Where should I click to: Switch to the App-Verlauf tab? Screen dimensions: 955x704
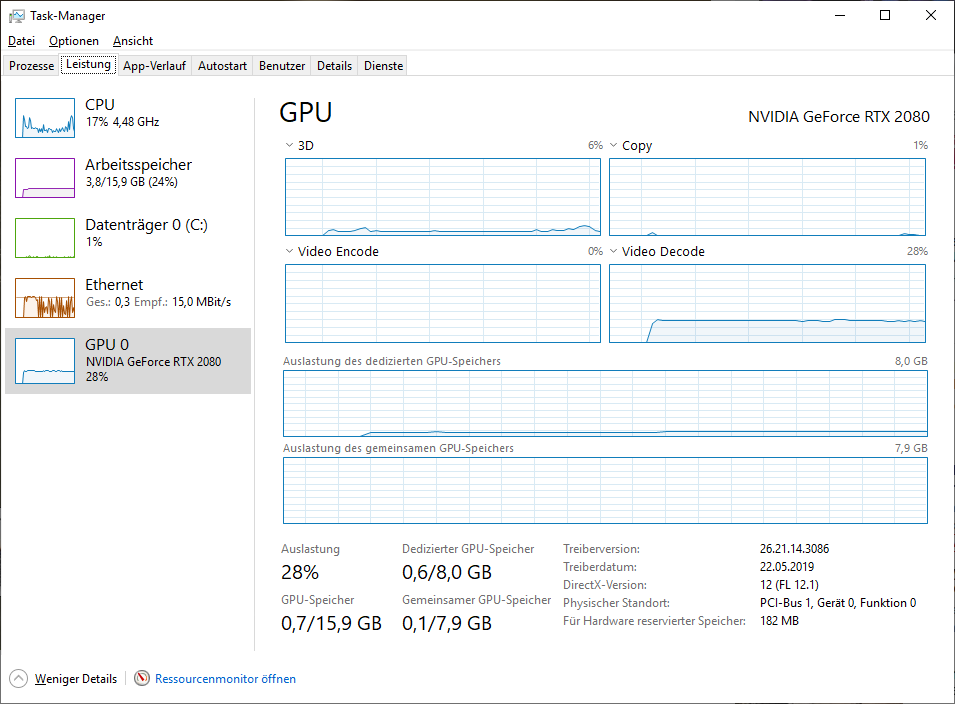pos(154,66)
